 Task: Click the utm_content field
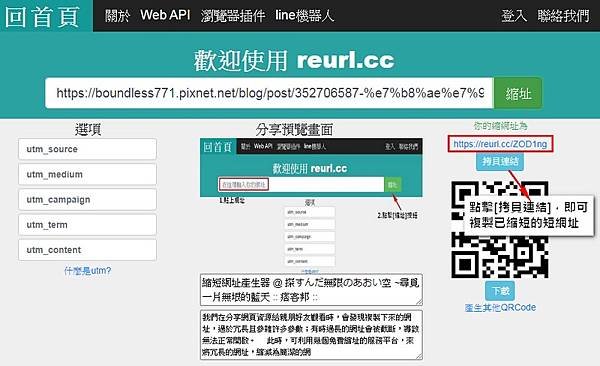pos(87,250)
